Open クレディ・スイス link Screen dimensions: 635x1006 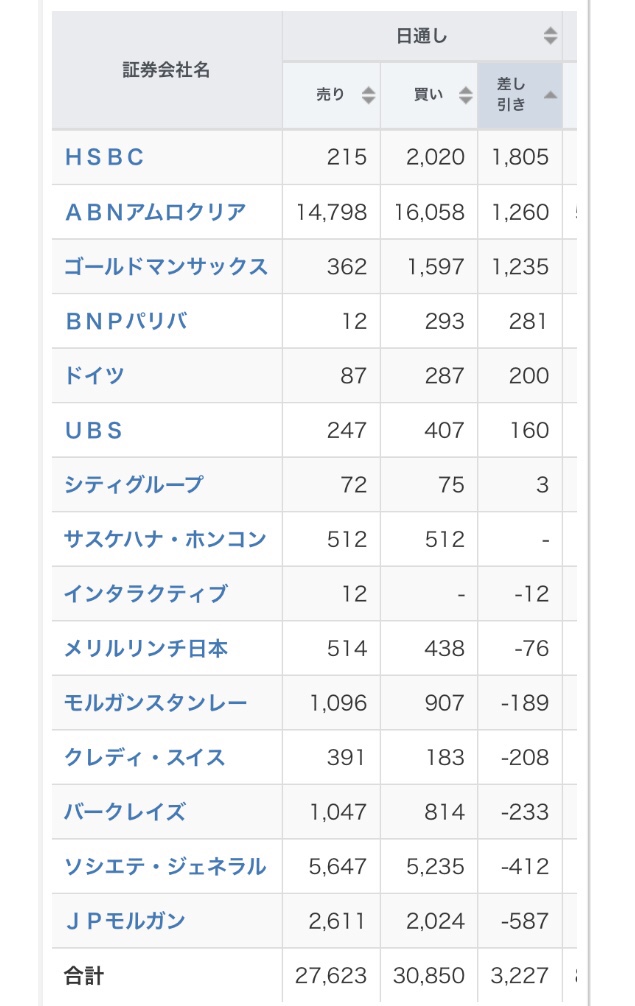[145, 757]
